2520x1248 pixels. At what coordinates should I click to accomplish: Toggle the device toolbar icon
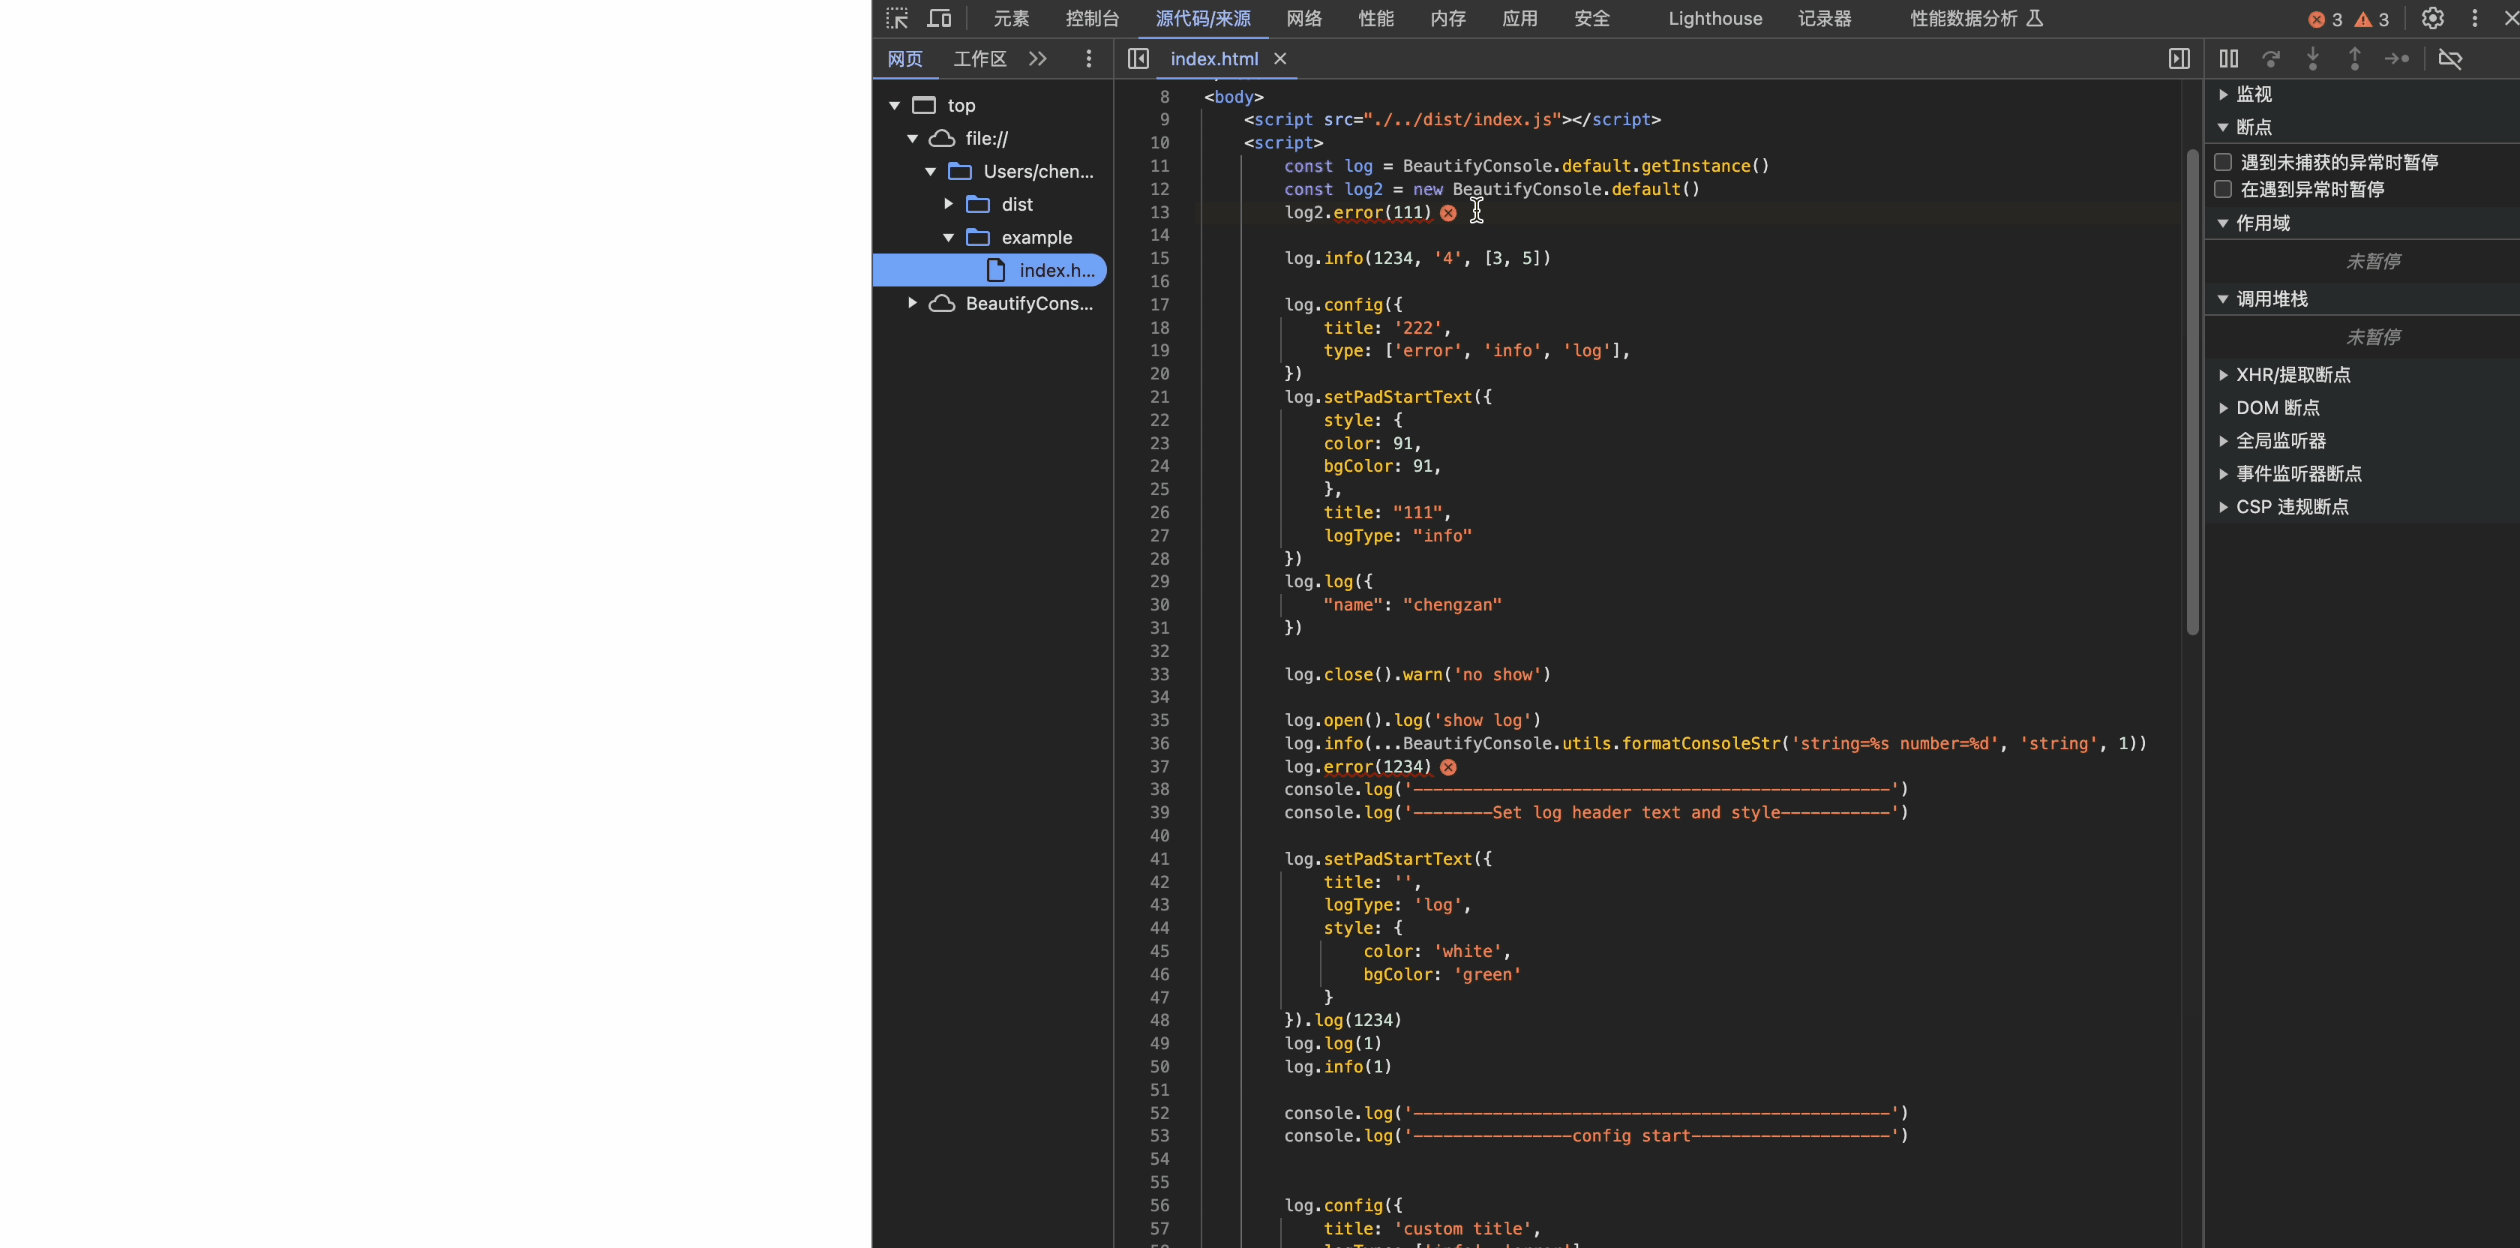(939, 18)
